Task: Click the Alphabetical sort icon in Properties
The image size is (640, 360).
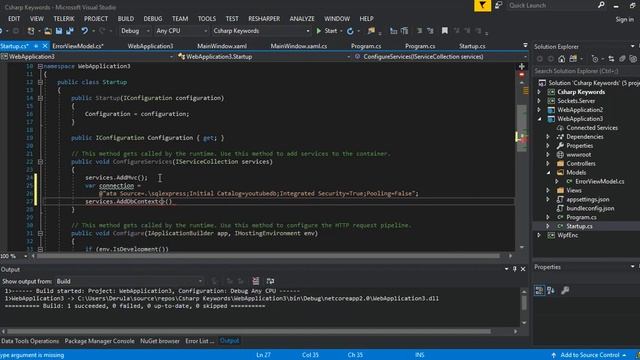Action: coord(551,290)
